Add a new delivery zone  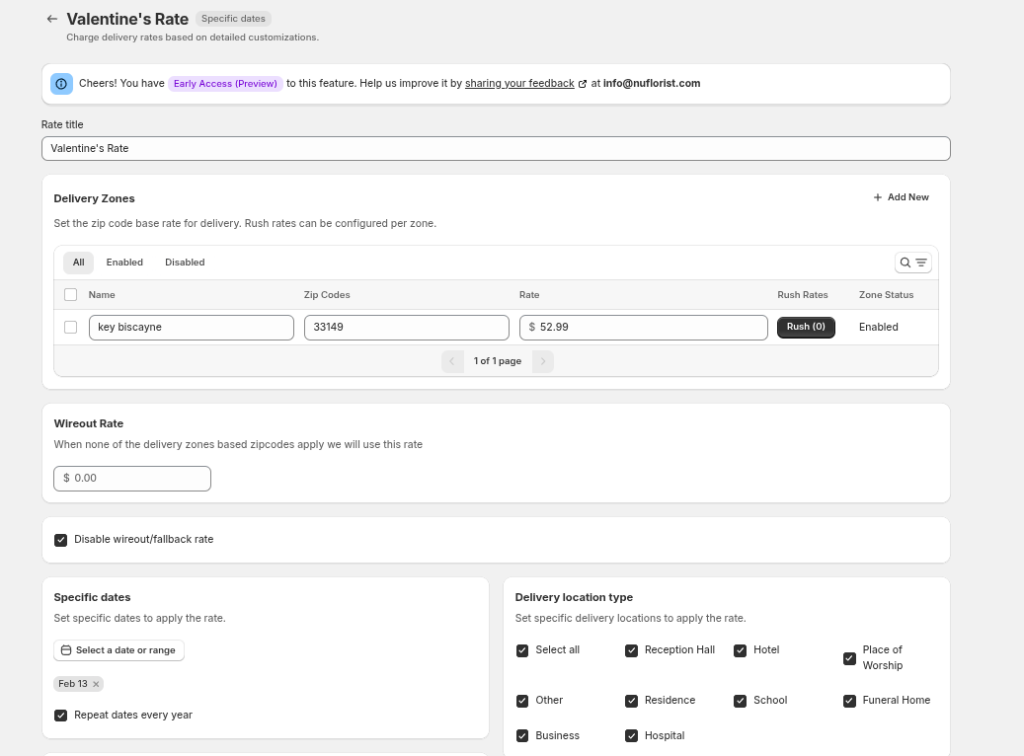[x=900, y=198]
